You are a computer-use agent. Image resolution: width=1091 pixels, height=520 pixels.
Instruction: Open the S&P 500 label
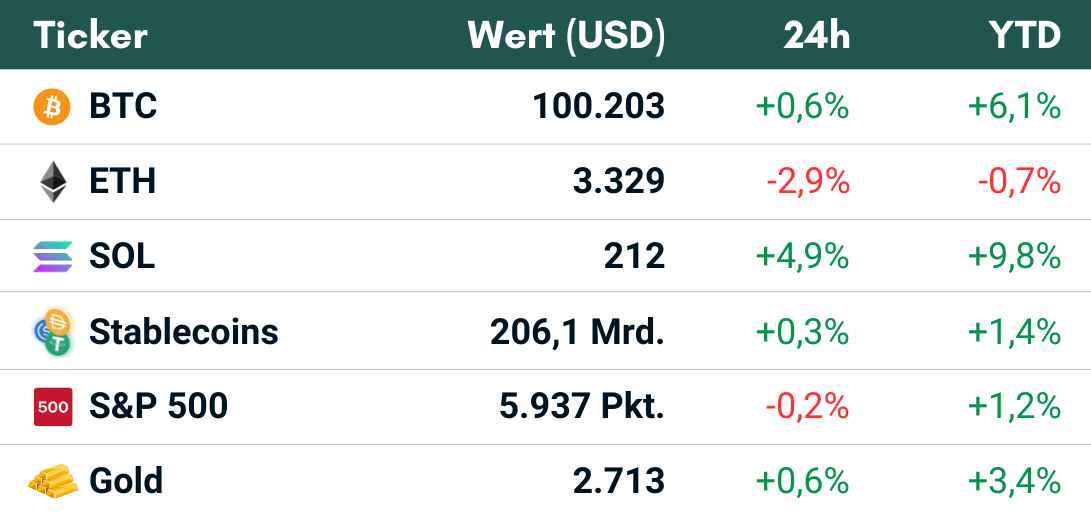coord(158,407)
